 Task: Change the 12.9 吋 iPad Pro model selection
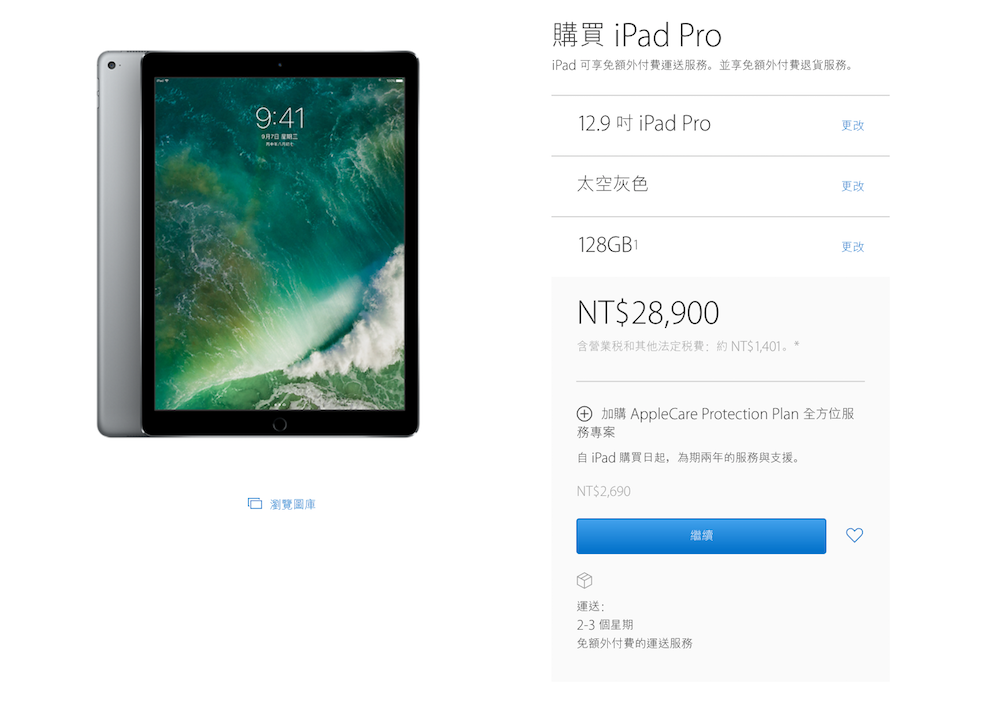point(852,125)
